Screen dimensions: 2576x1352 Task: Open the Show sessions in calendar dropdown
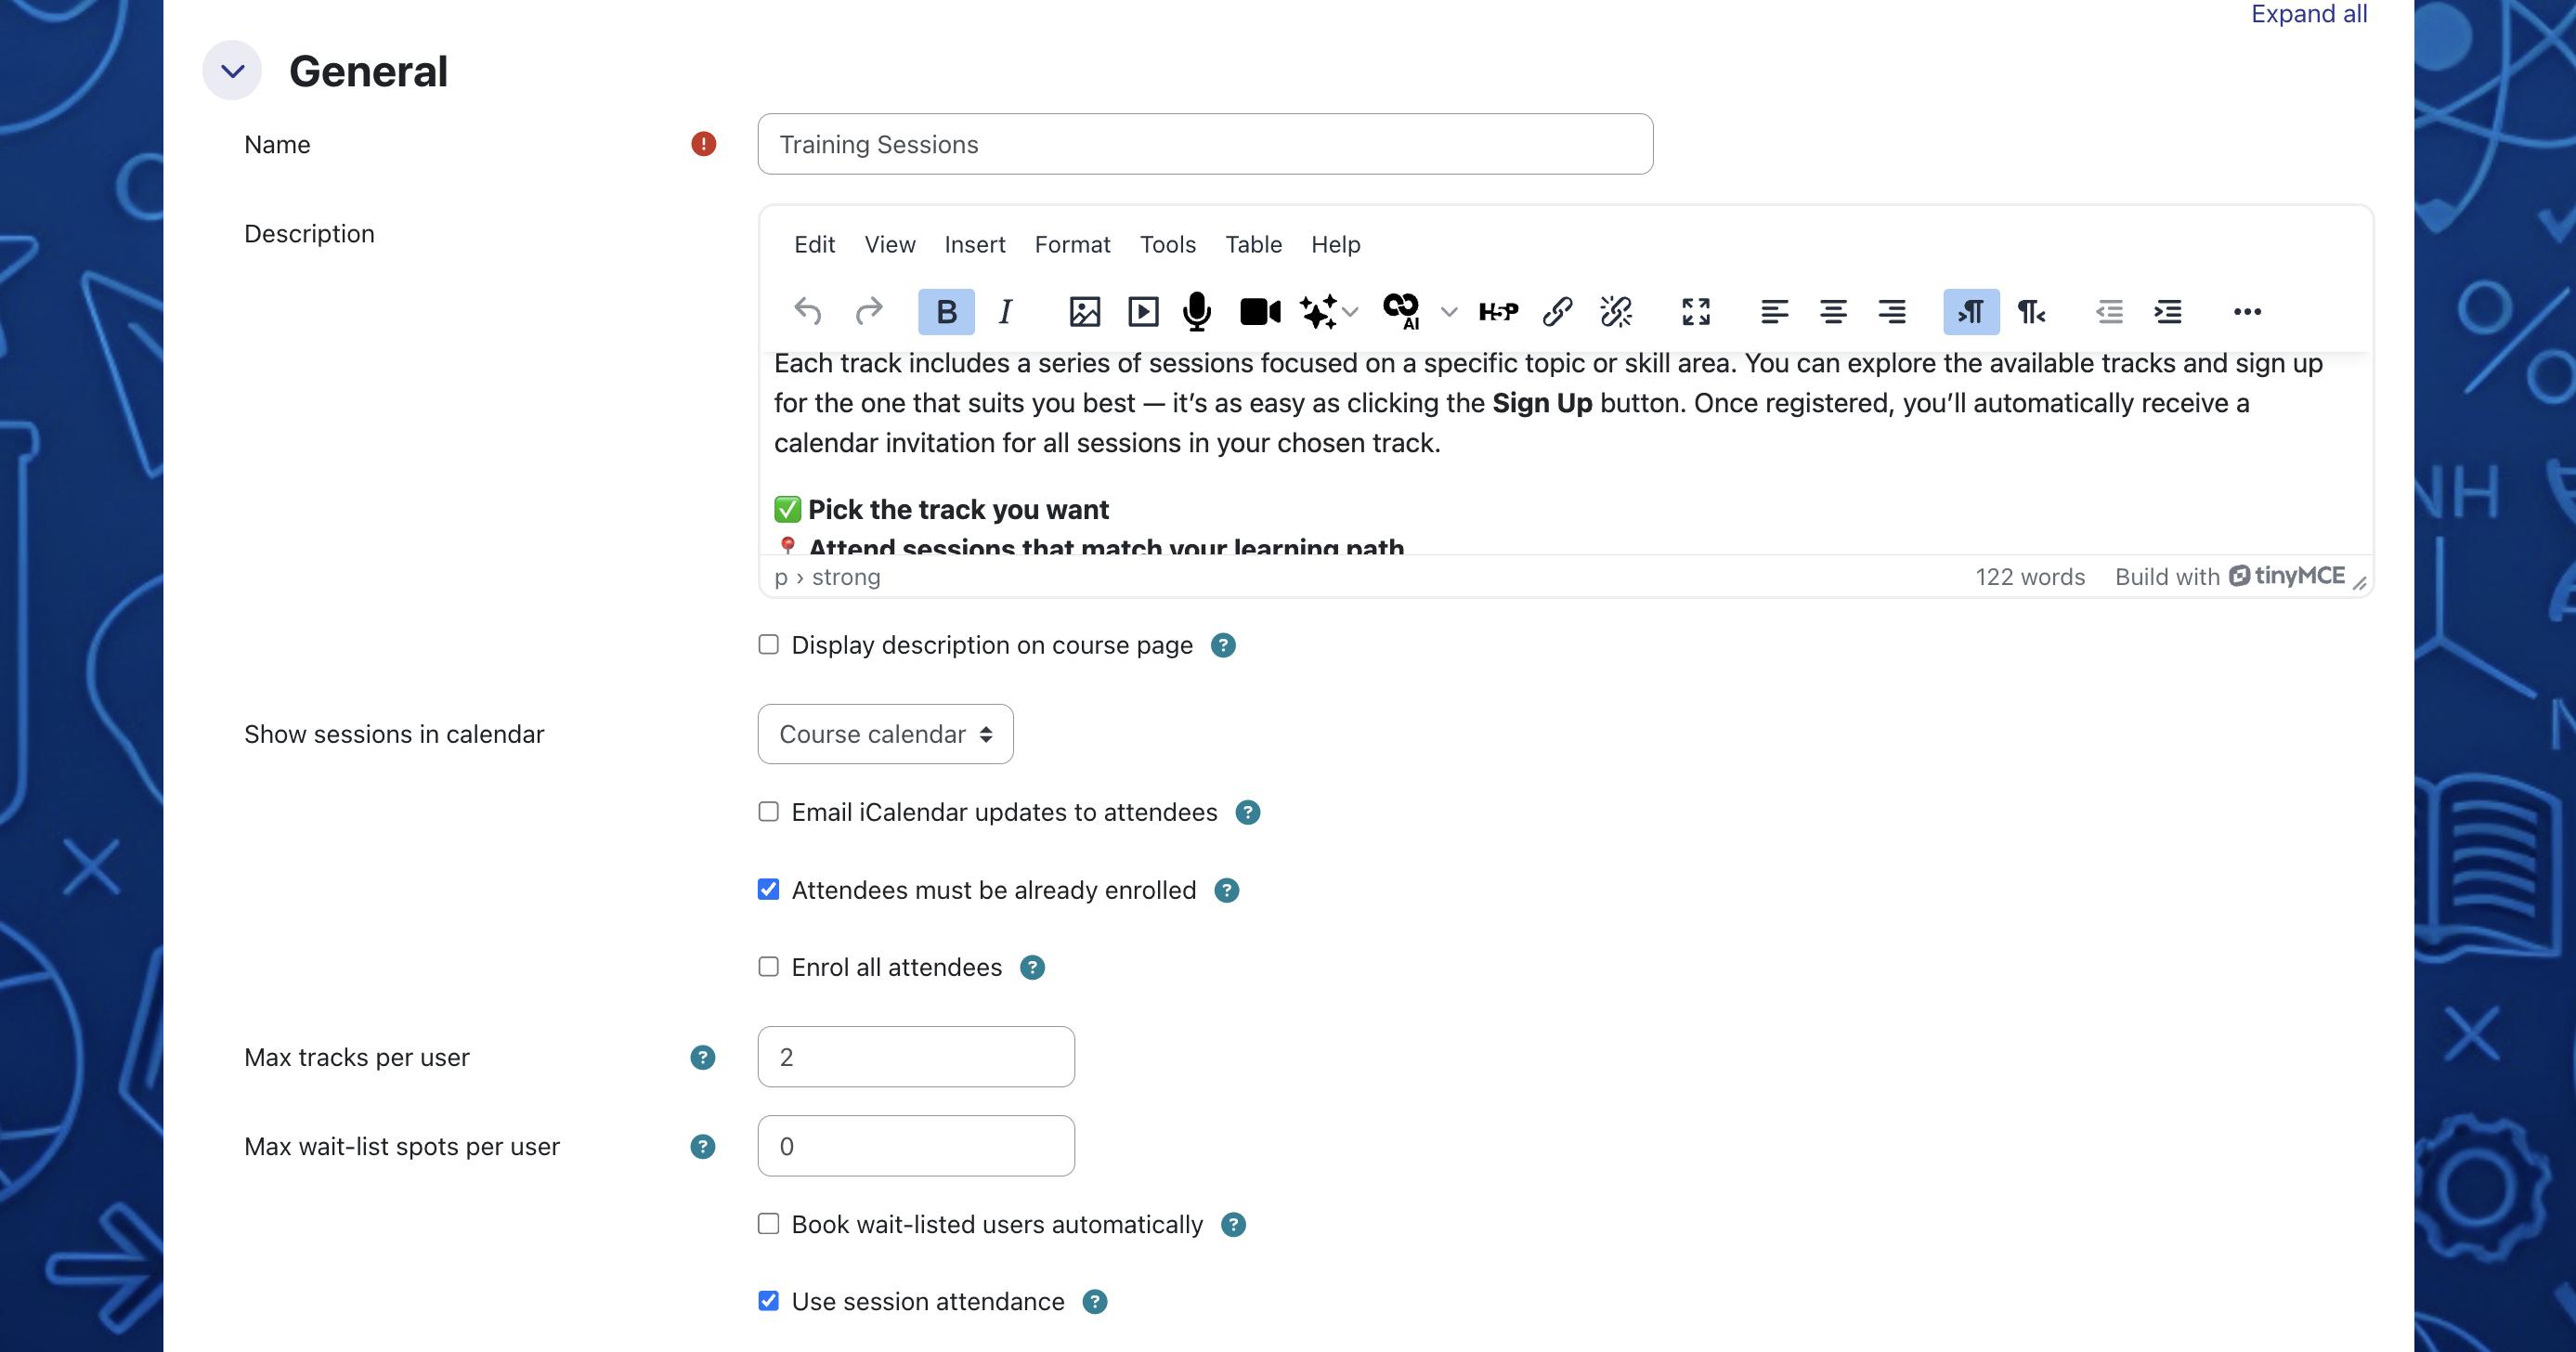[885, 734]
